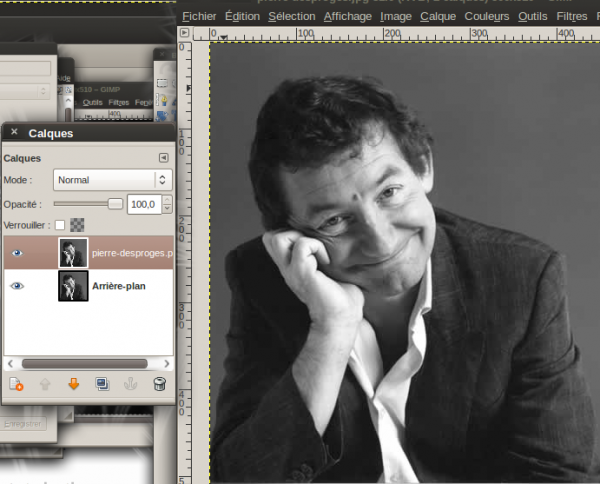Open the layer Mode dropdown
Screen dimensions: 600x484
pos(112,180)
